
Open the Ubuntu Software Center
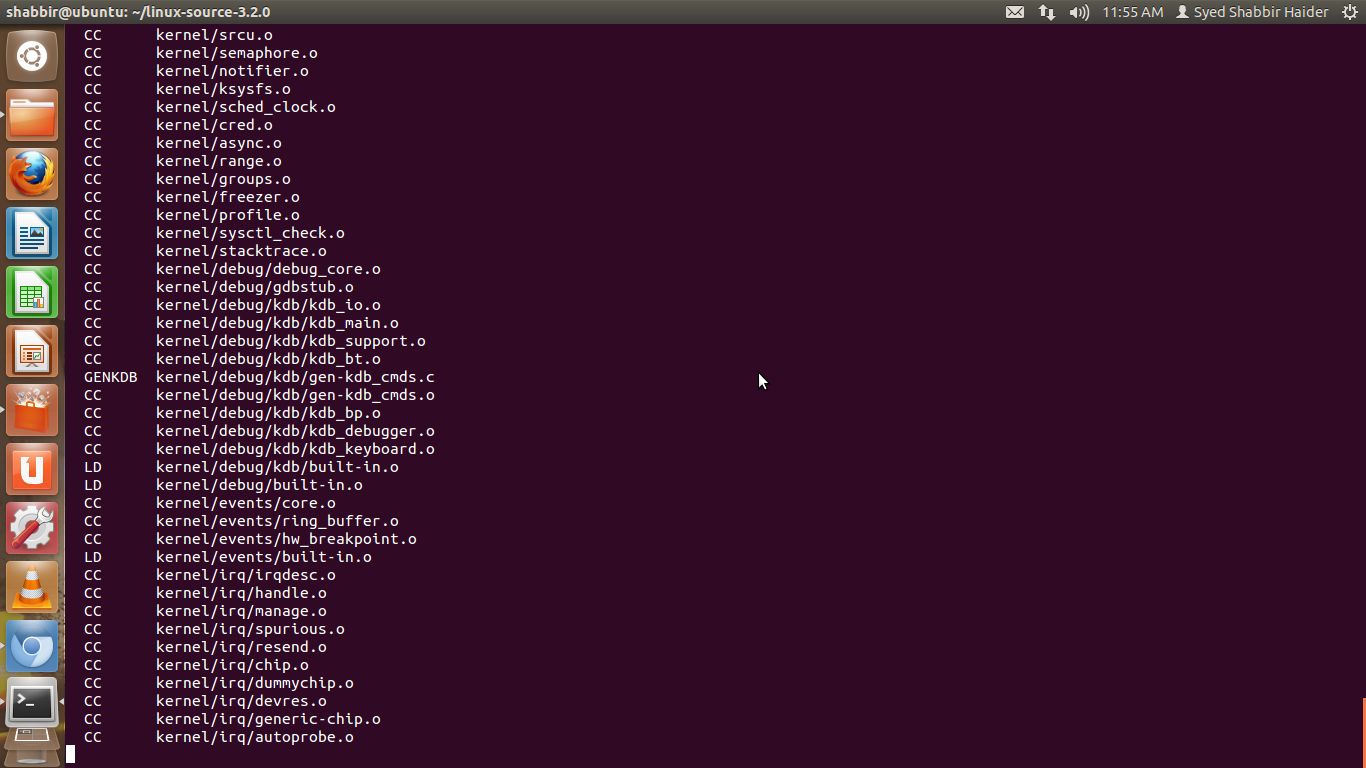coord(32,411)
